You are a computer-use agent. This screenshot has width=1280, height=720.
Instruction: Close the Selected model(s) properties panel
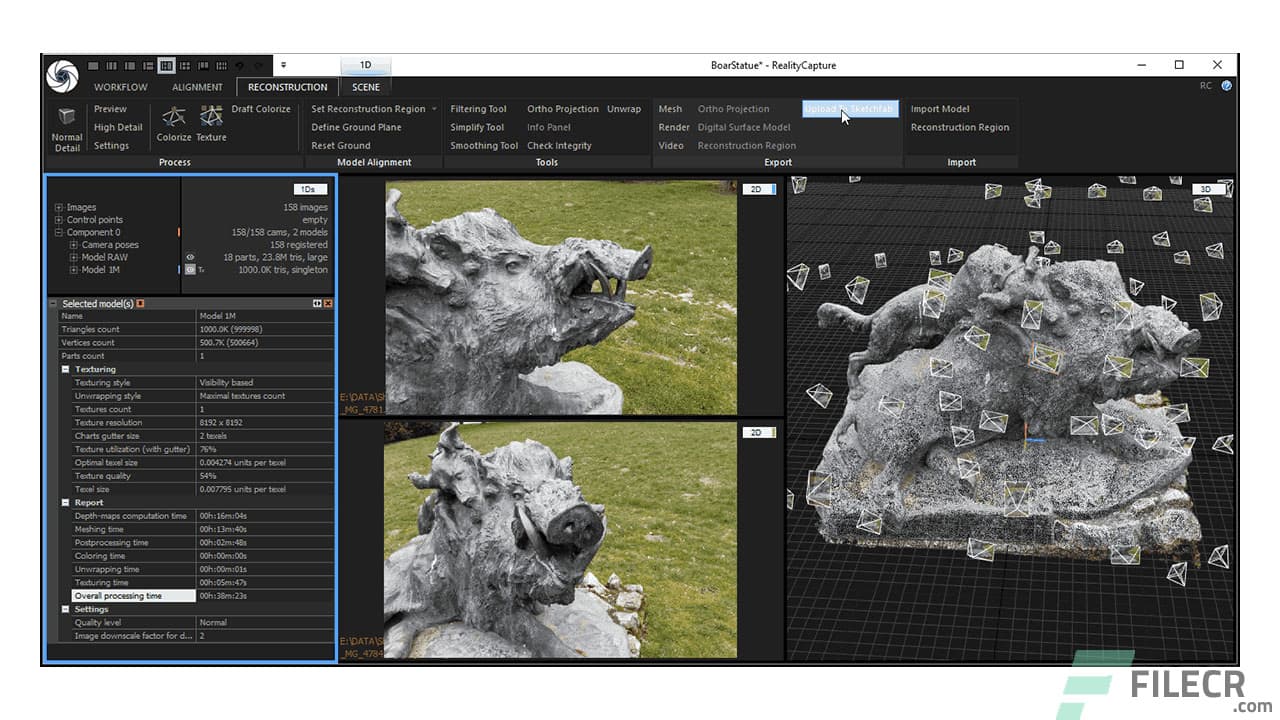tap(327, 303)
